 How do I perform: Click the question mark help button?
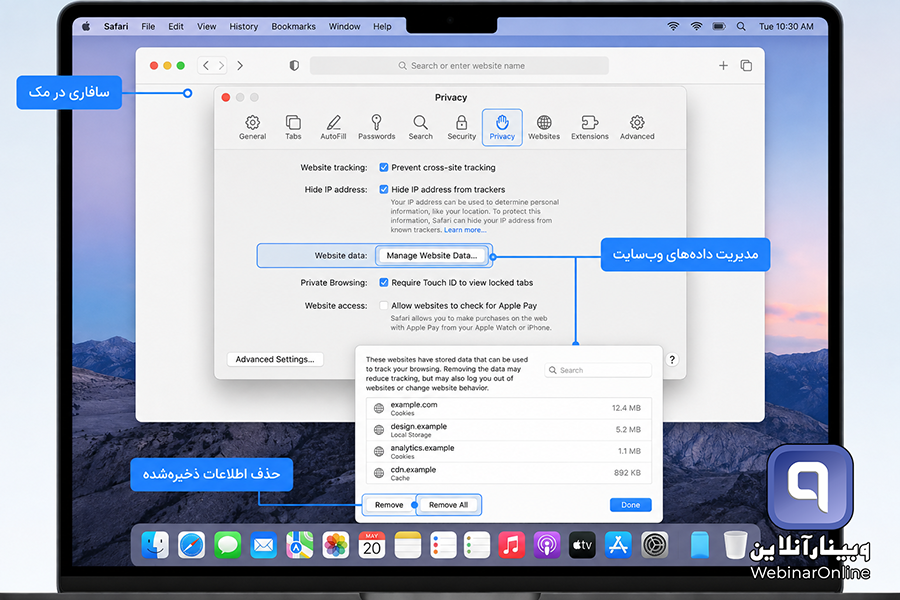tap(672, 359)
